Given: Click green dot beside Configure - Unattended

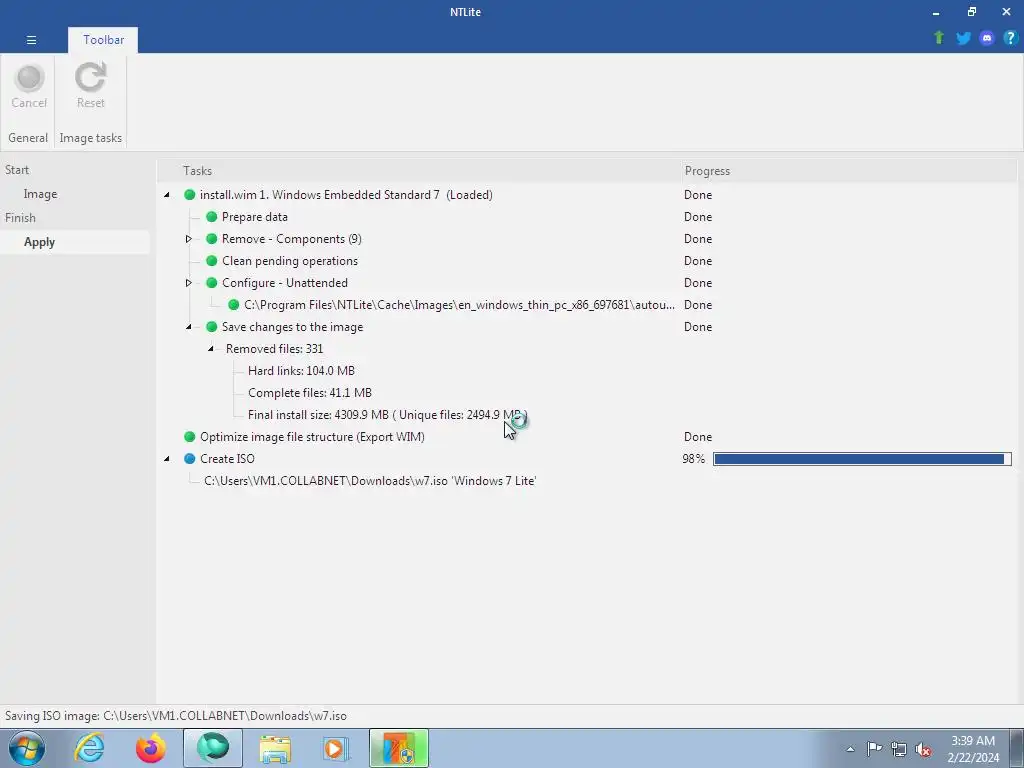Looking at the screenshot, I should point(212,283).
